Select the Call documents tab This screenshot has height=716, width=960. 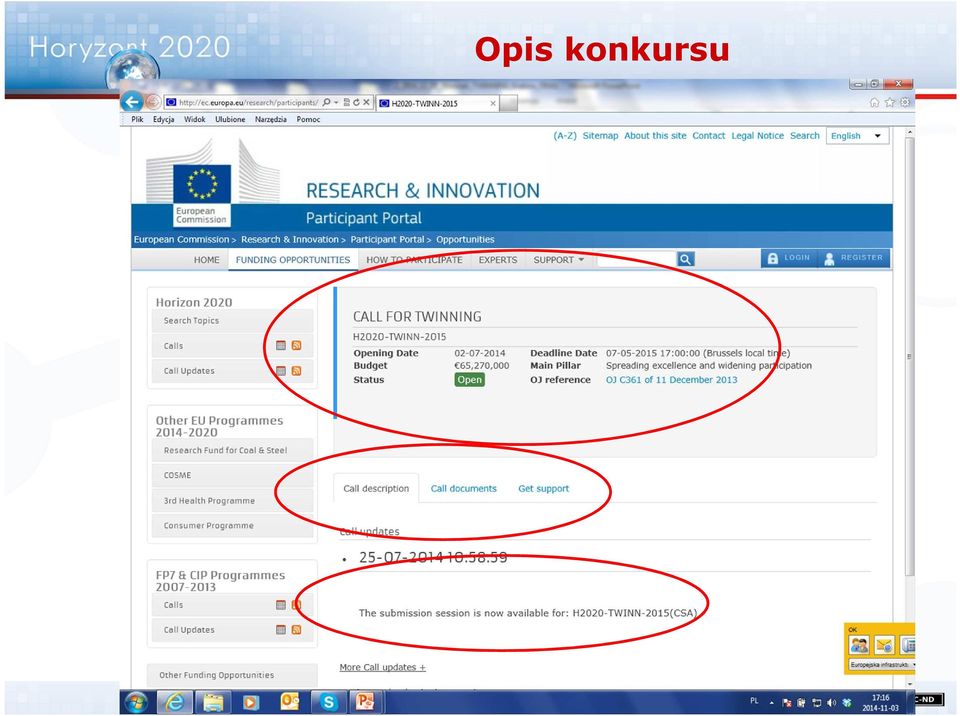click(x=463, y=489)
